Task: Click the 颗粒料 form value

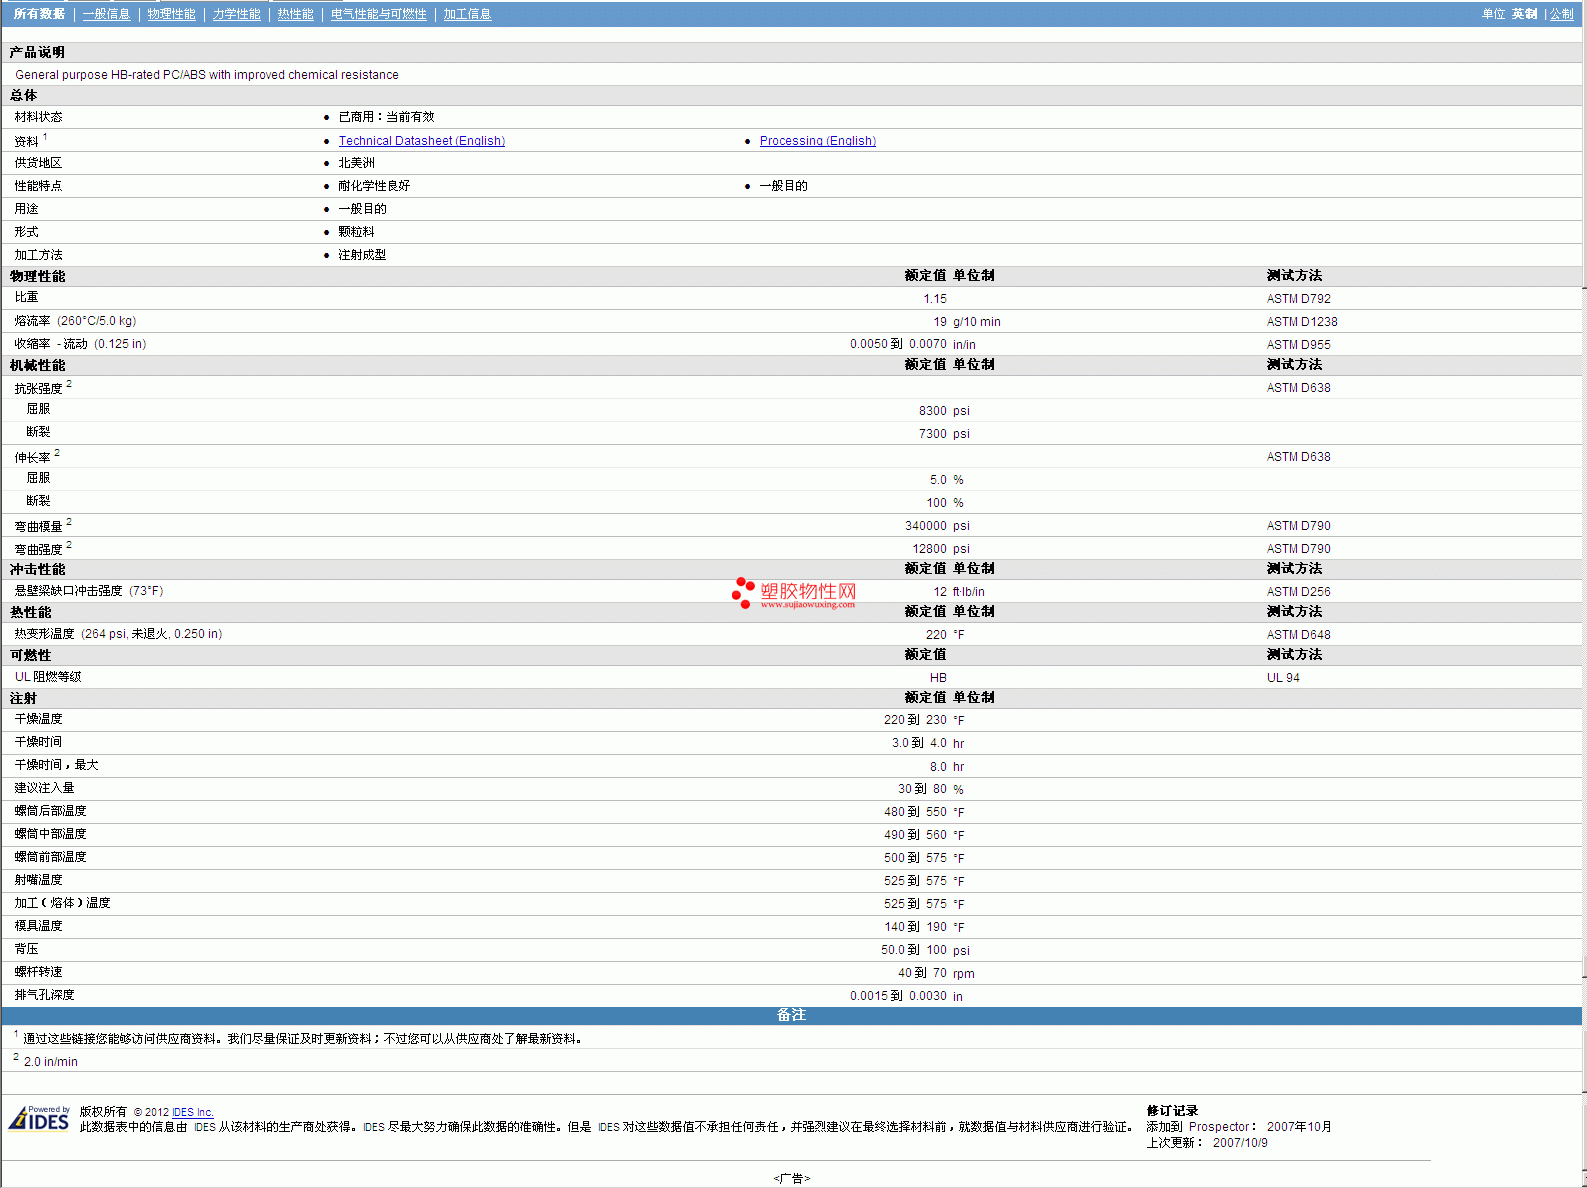Action: 356,232
